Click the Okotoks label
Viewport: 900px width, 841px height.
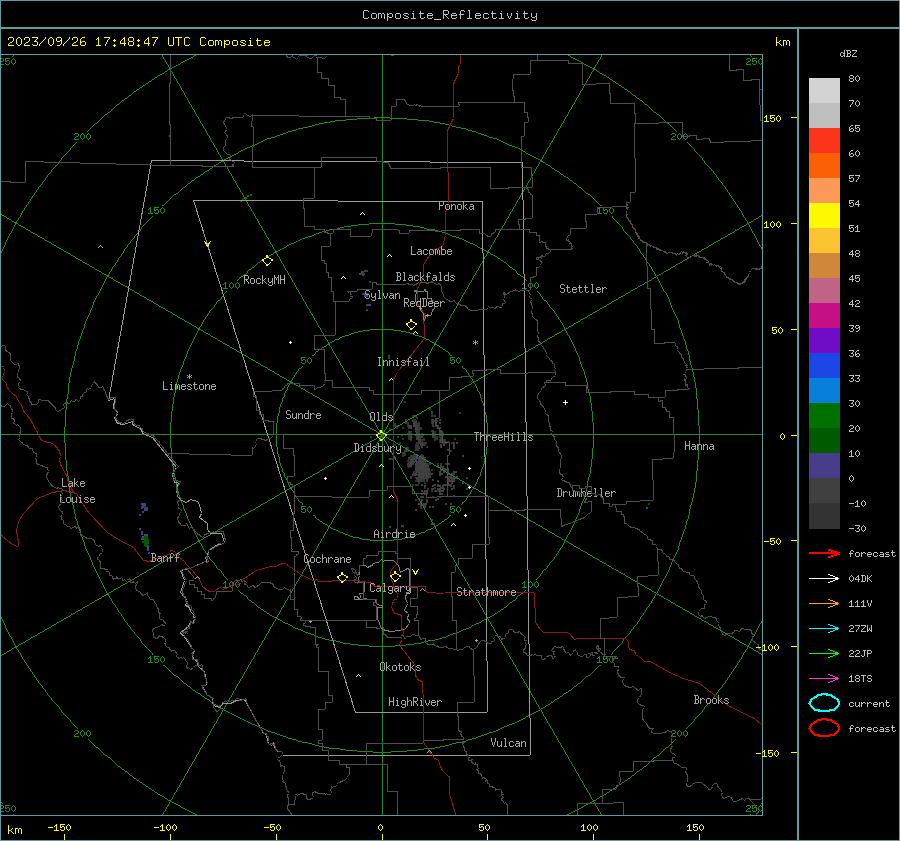click(x=400, y=667)
